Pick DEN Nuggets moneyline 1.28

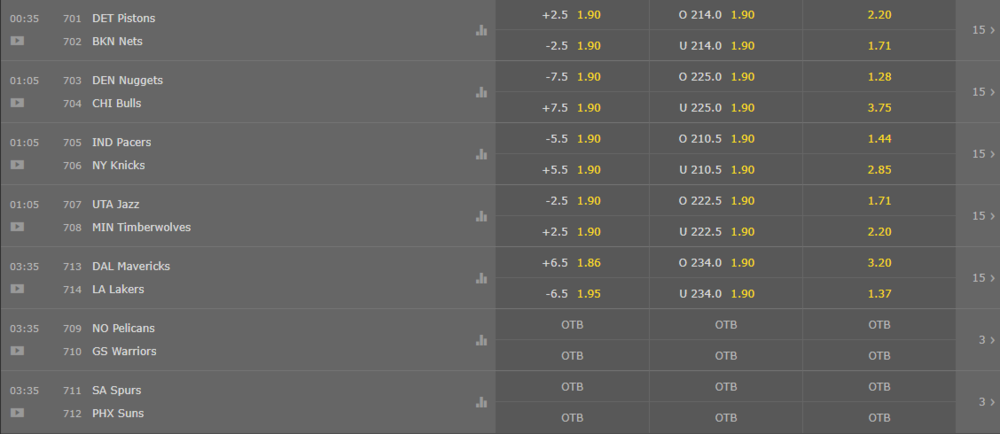(879, 76)
